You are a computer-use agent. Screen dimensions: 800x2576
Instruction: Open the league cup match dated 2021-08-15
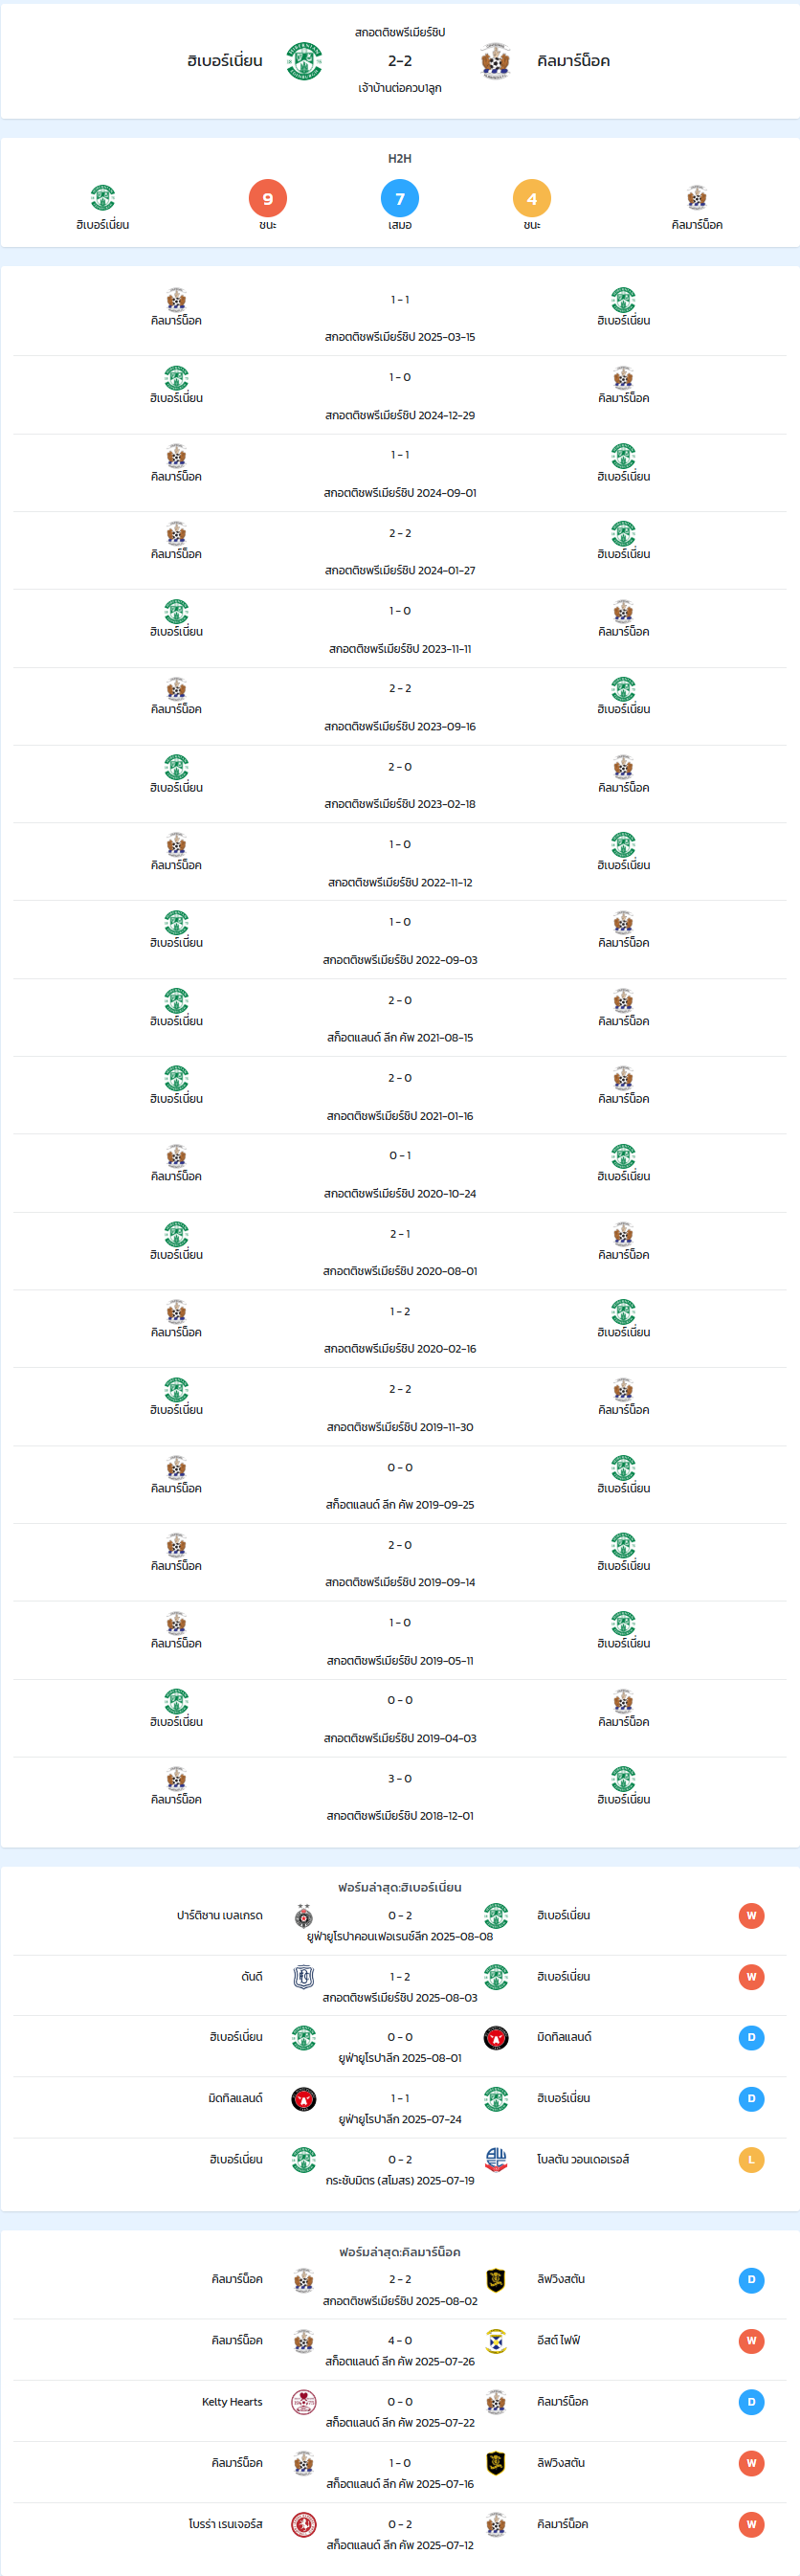(400, 1018)
